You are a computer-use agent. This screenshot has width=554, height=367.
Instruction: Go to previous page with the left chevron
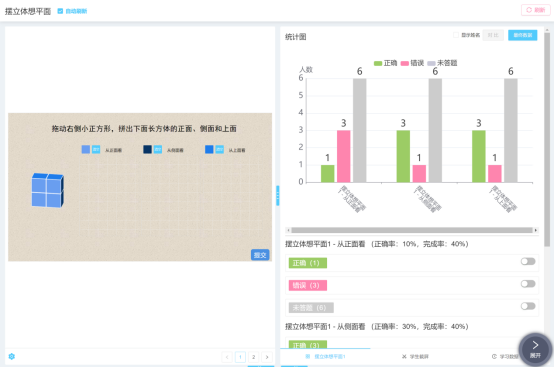[227, 357]
